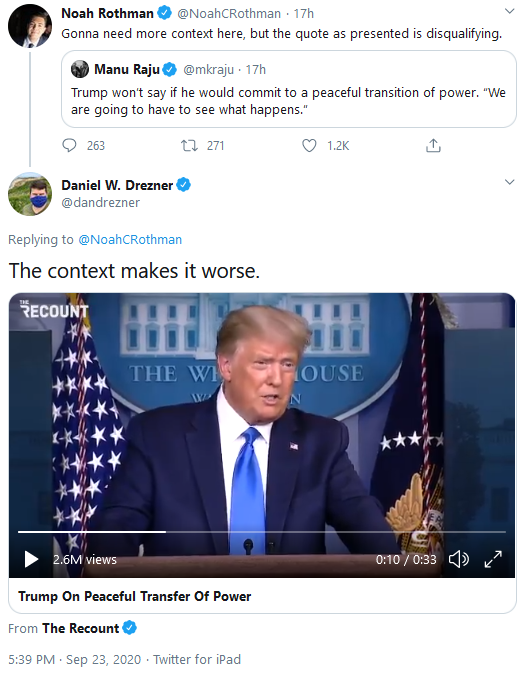Open Daniel W. Drezner's avatar
This screenshot has width=523, height=674.
(x=30, y=194)
